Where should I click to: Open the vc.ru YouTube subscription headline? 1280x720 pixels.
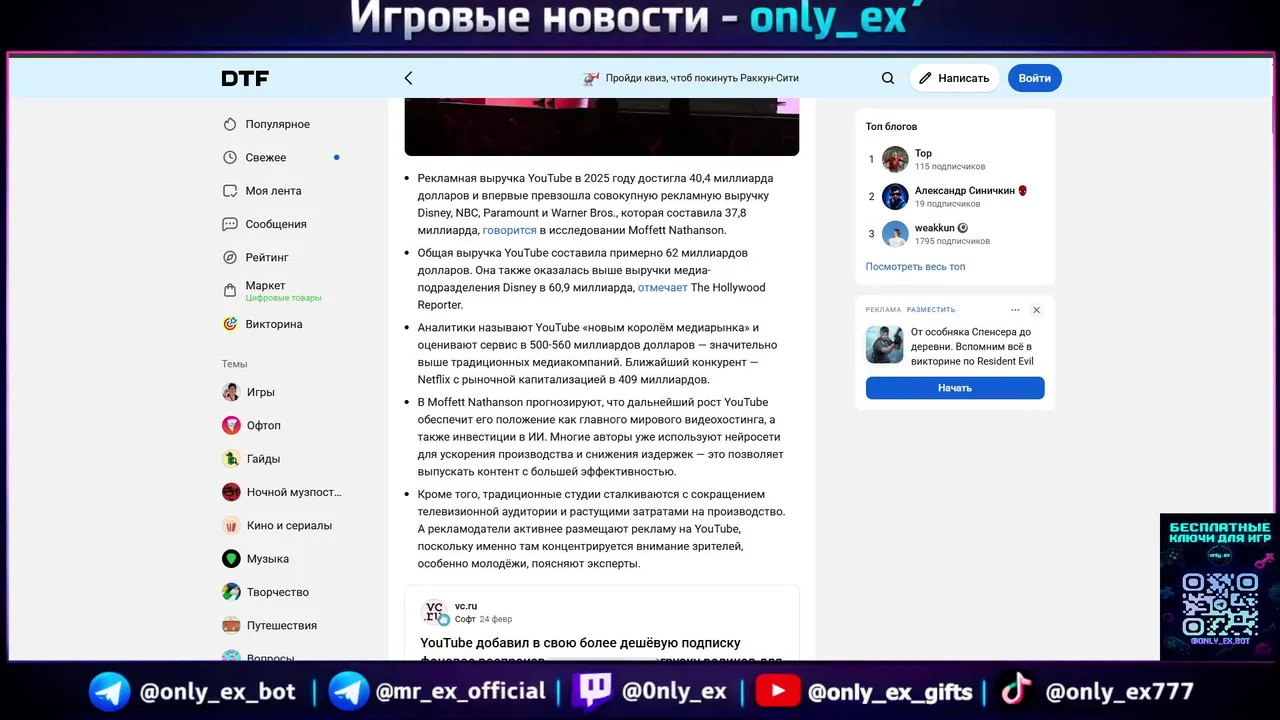click(601, 651)
